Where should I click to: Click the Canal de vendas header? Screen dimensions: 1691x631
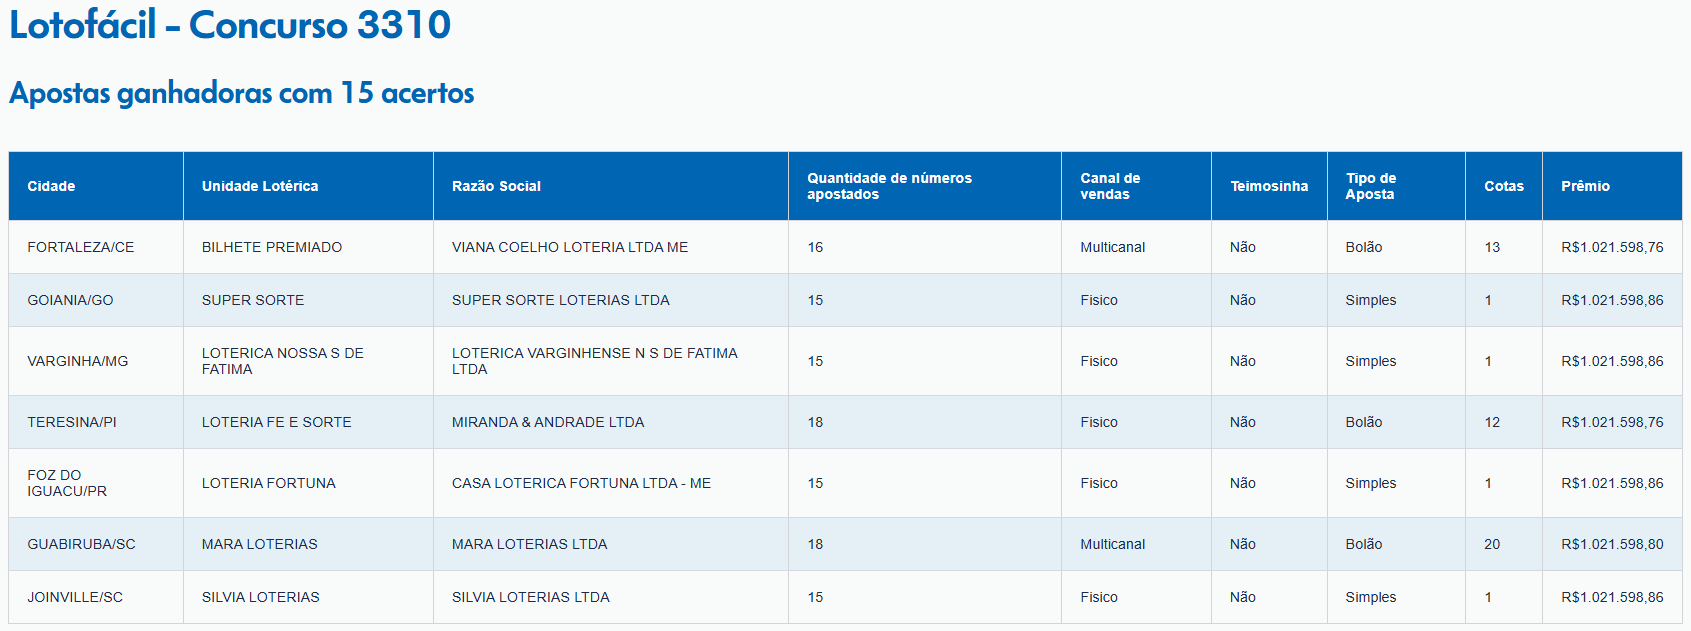coord(1136,186)
